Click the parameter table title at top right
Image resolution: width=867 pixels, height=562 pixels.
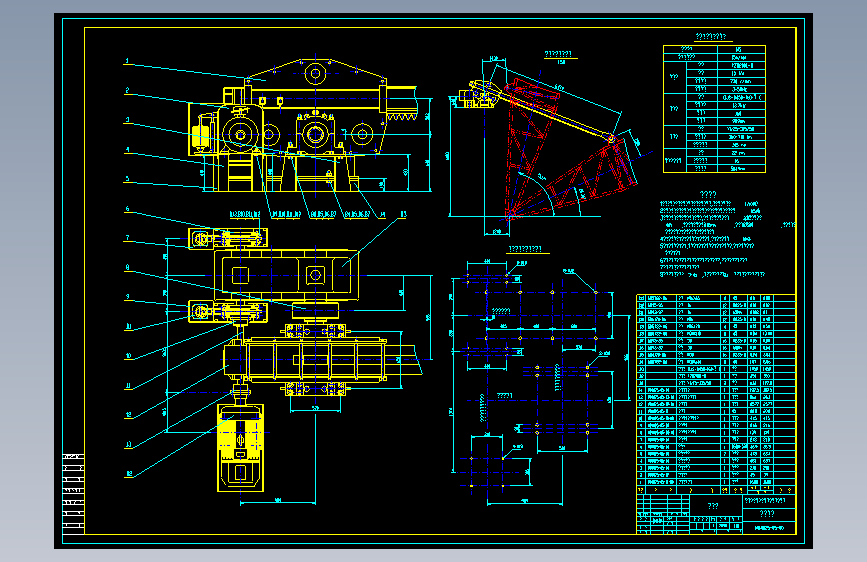711,37
